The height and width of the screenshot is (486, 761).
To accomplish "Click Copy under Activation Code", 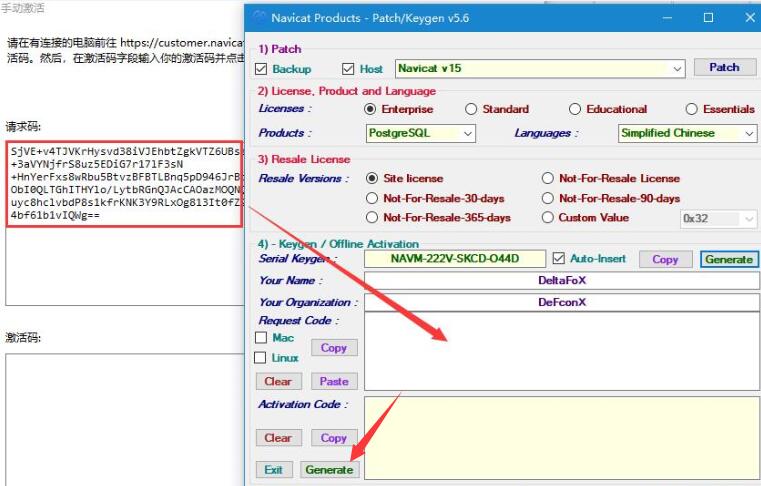I will pyautogui.click(x=334, y=438).
